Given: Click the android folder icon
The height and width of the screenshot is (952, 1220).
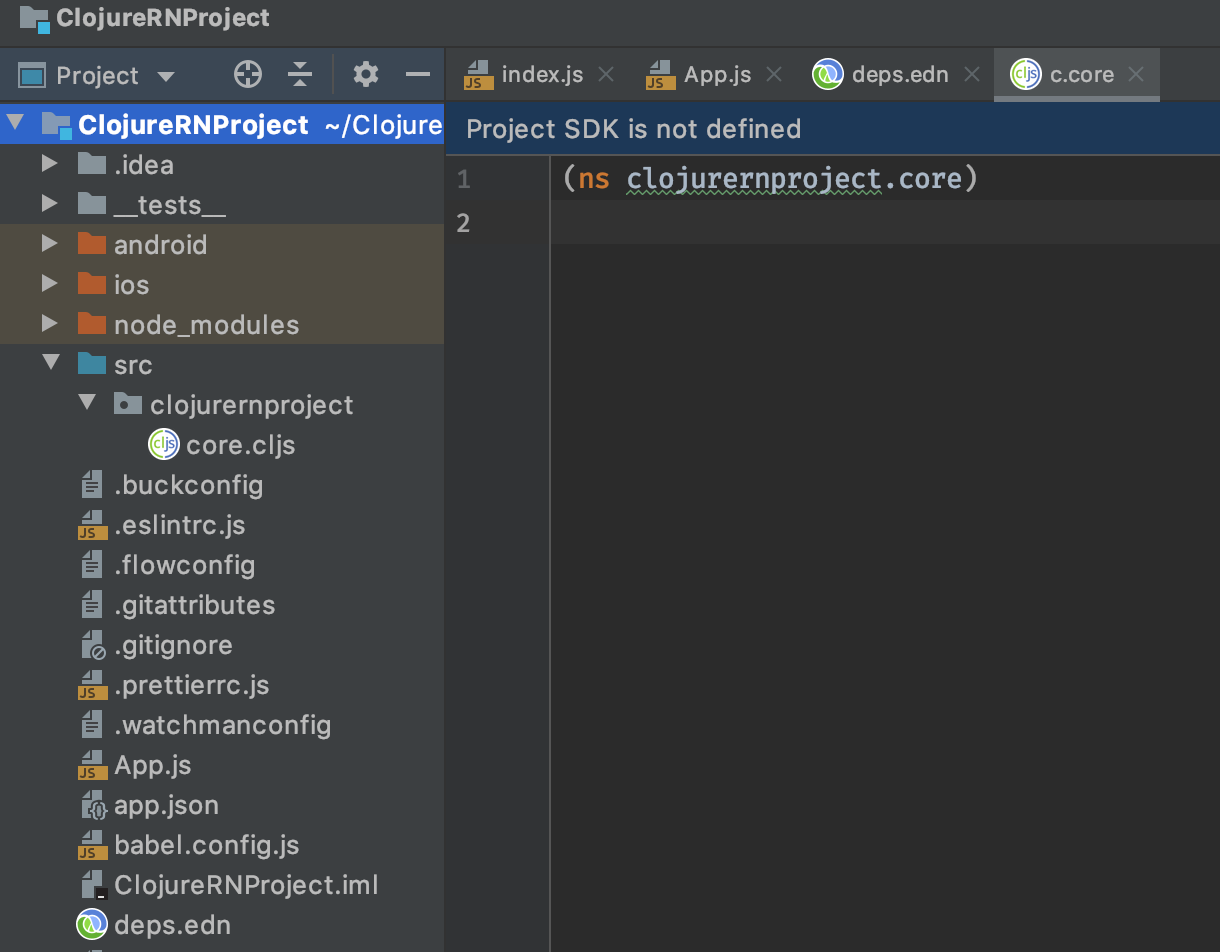Looking at the screenshot, I should (92, 244).
